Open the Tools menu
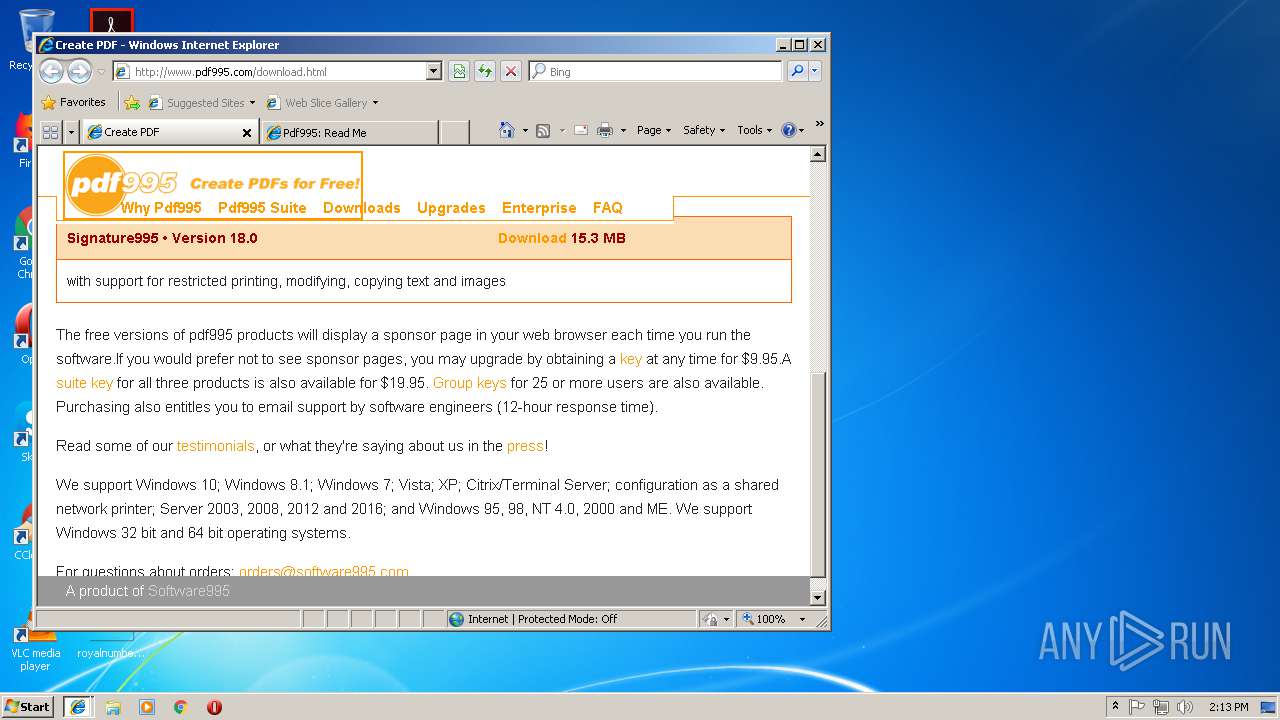This screenshot has height=720, width=1280. tap(754, 130)
